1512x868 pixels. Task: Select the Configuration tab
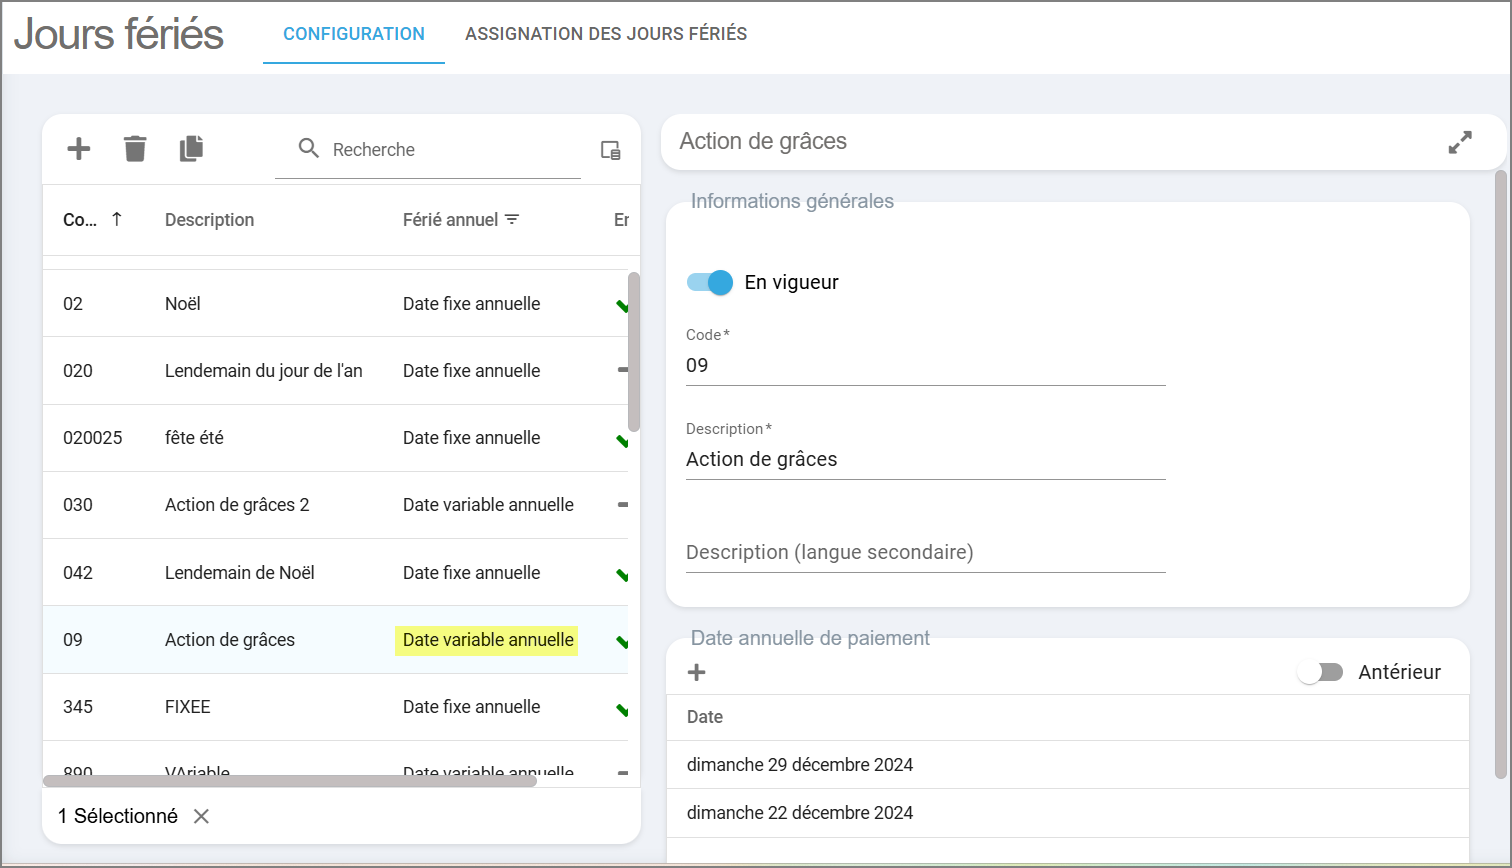(354, 34)
